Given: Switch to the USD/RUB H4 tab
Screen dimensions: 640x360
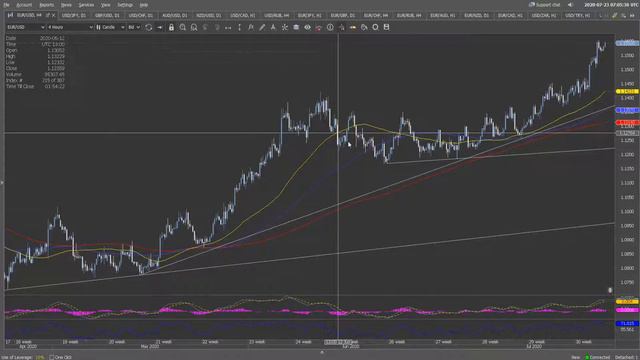Looking at the screenshot, I should 276,15.
